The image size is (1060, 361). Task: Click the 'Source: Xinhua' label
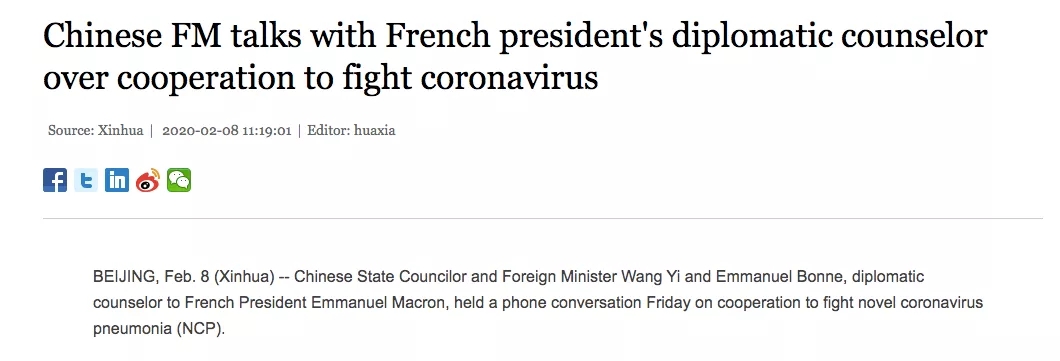click(95, 130)
